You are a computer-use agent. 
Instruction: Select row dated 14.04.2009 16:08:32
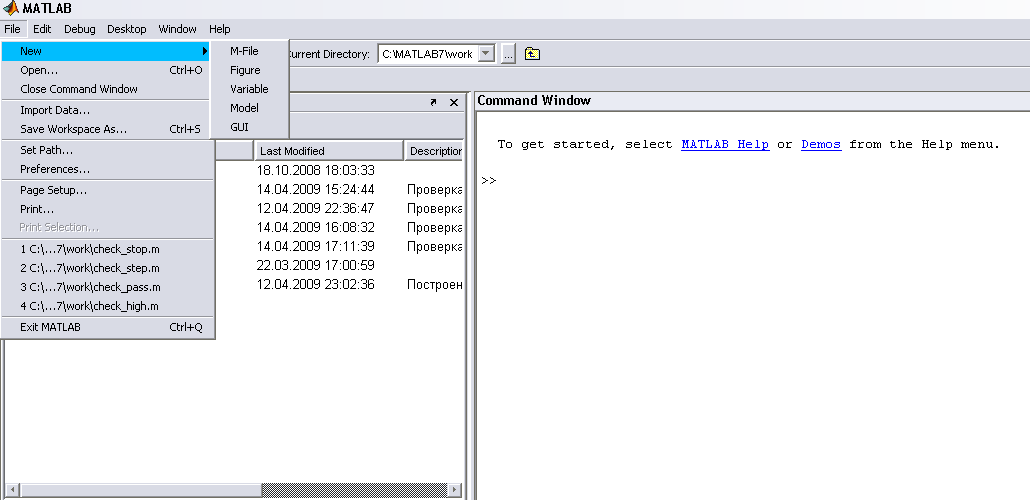(316, 227)
